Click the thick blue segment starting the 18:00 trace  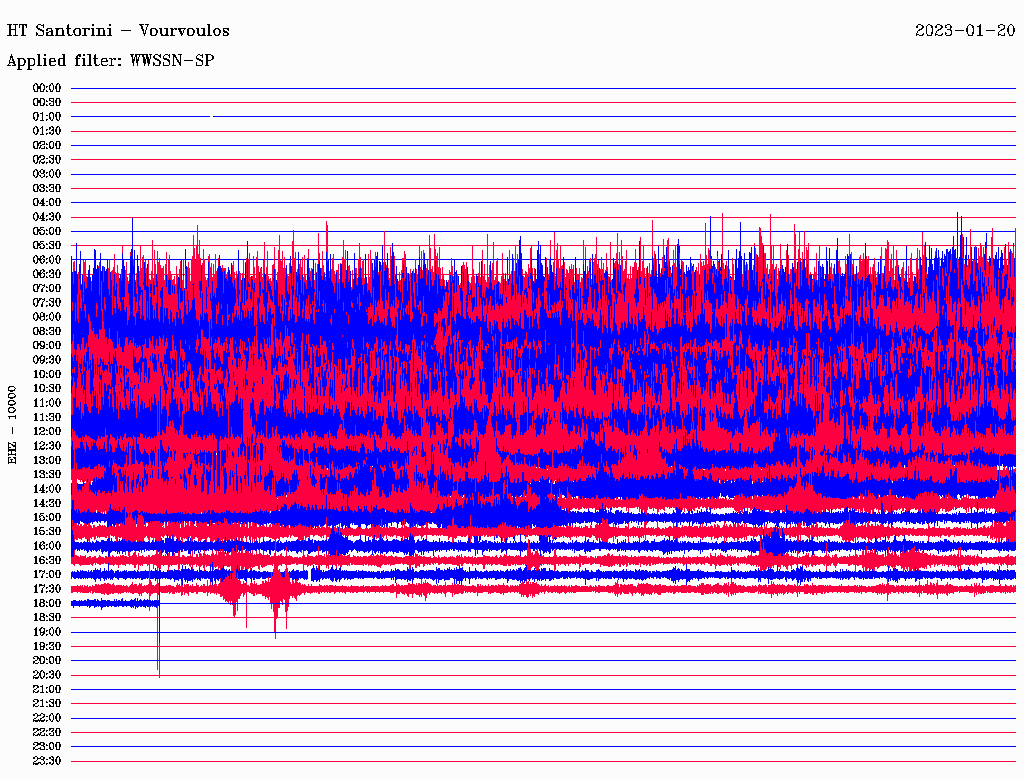point(114,603)
